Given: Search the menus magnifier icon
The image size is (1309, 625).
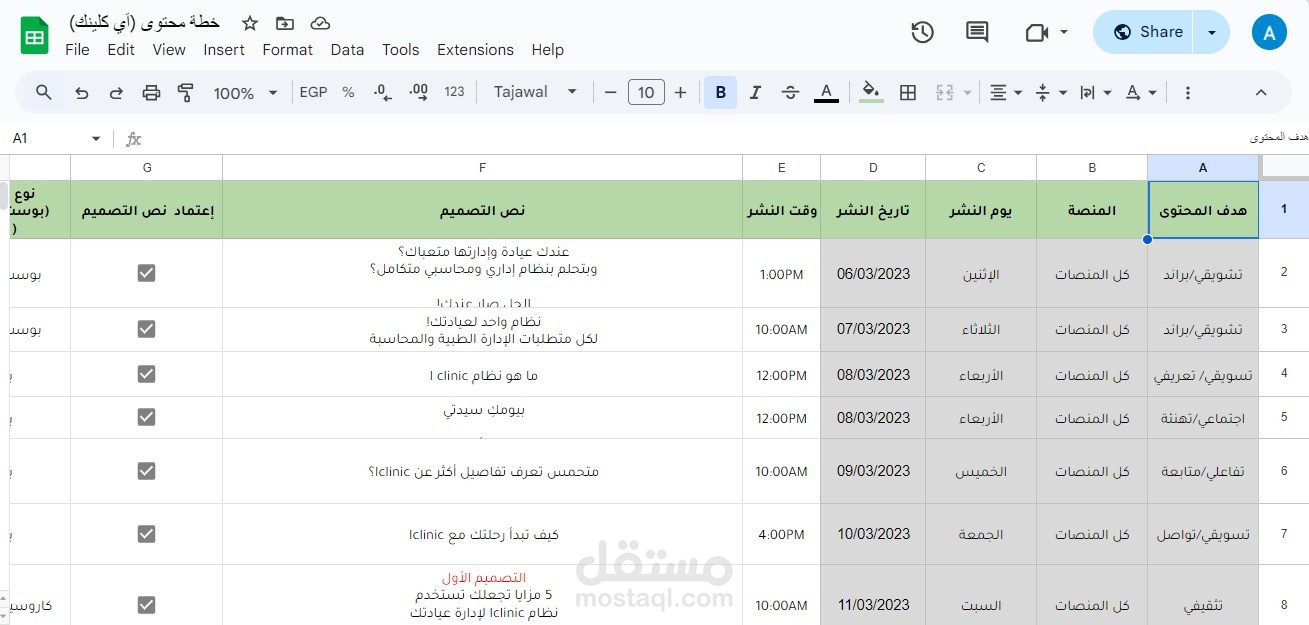Looking at the screenshot, I should click(x=44, y=92).
